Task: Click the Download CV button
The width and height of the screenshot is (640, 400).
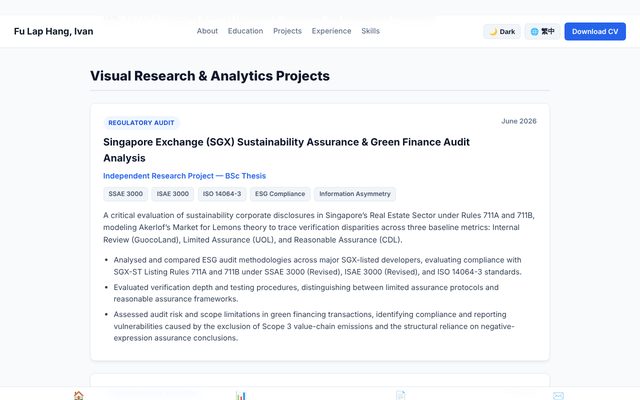Action: (595, 31)
